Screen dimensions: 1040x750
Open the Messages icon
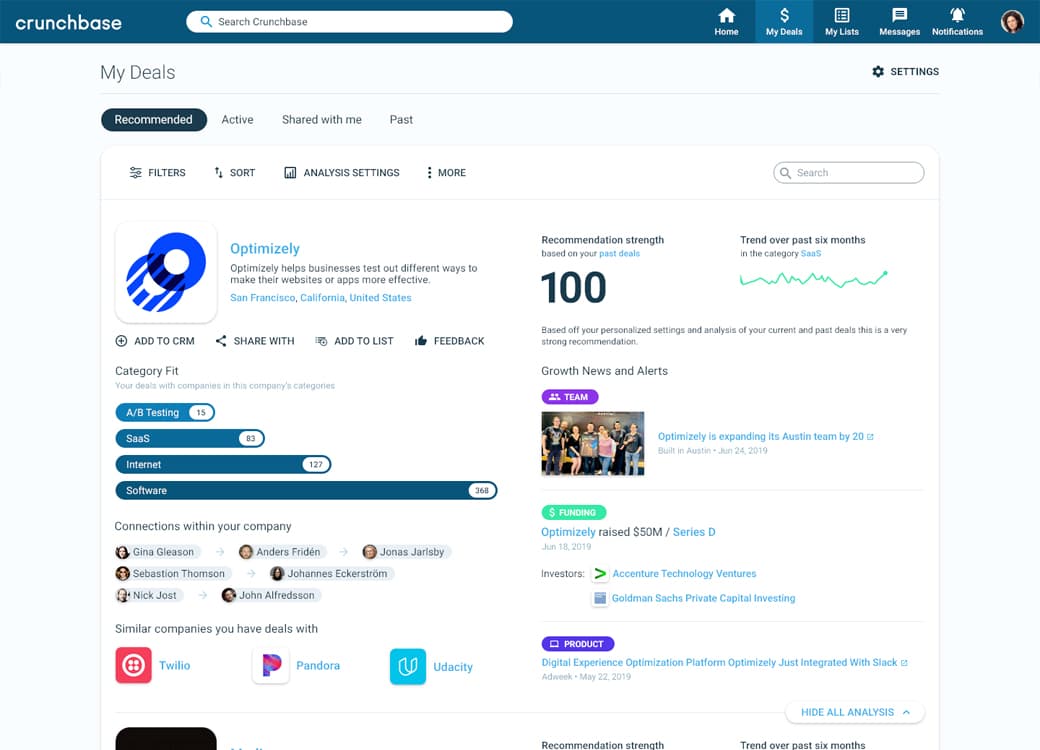899,16
